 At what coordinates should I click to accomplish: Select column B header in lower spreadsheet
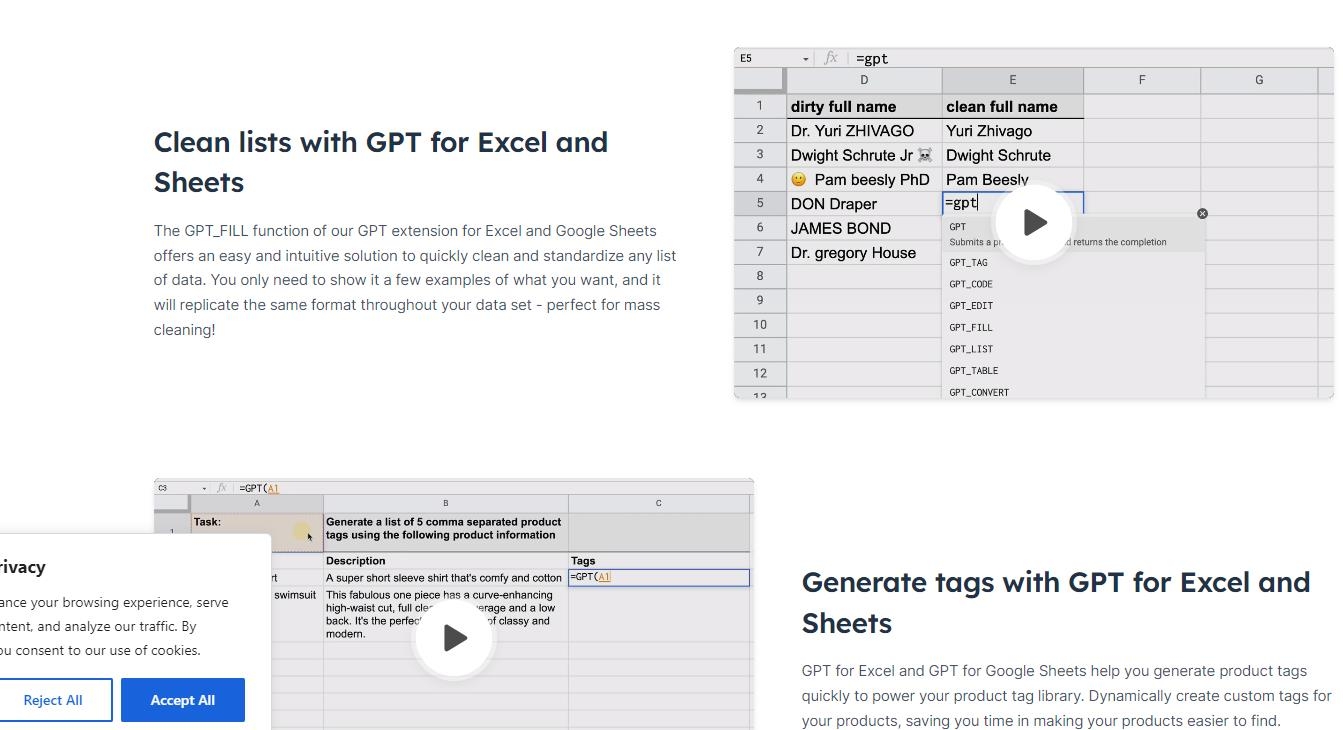click(445, 503)
